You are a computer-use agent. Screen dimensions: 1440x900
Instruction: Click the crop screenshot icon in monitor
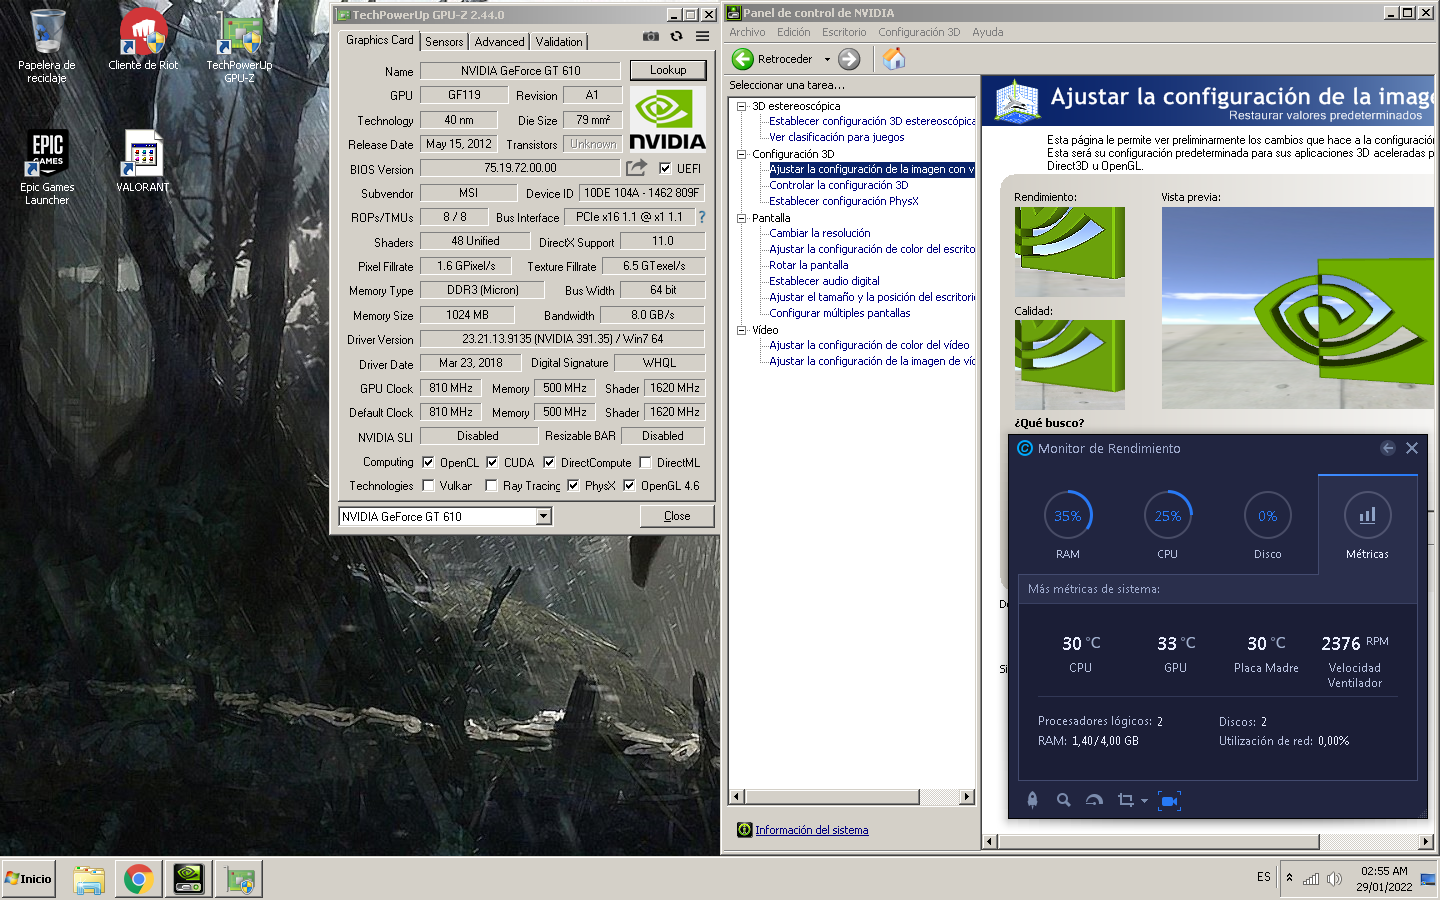click(1125, 800)
